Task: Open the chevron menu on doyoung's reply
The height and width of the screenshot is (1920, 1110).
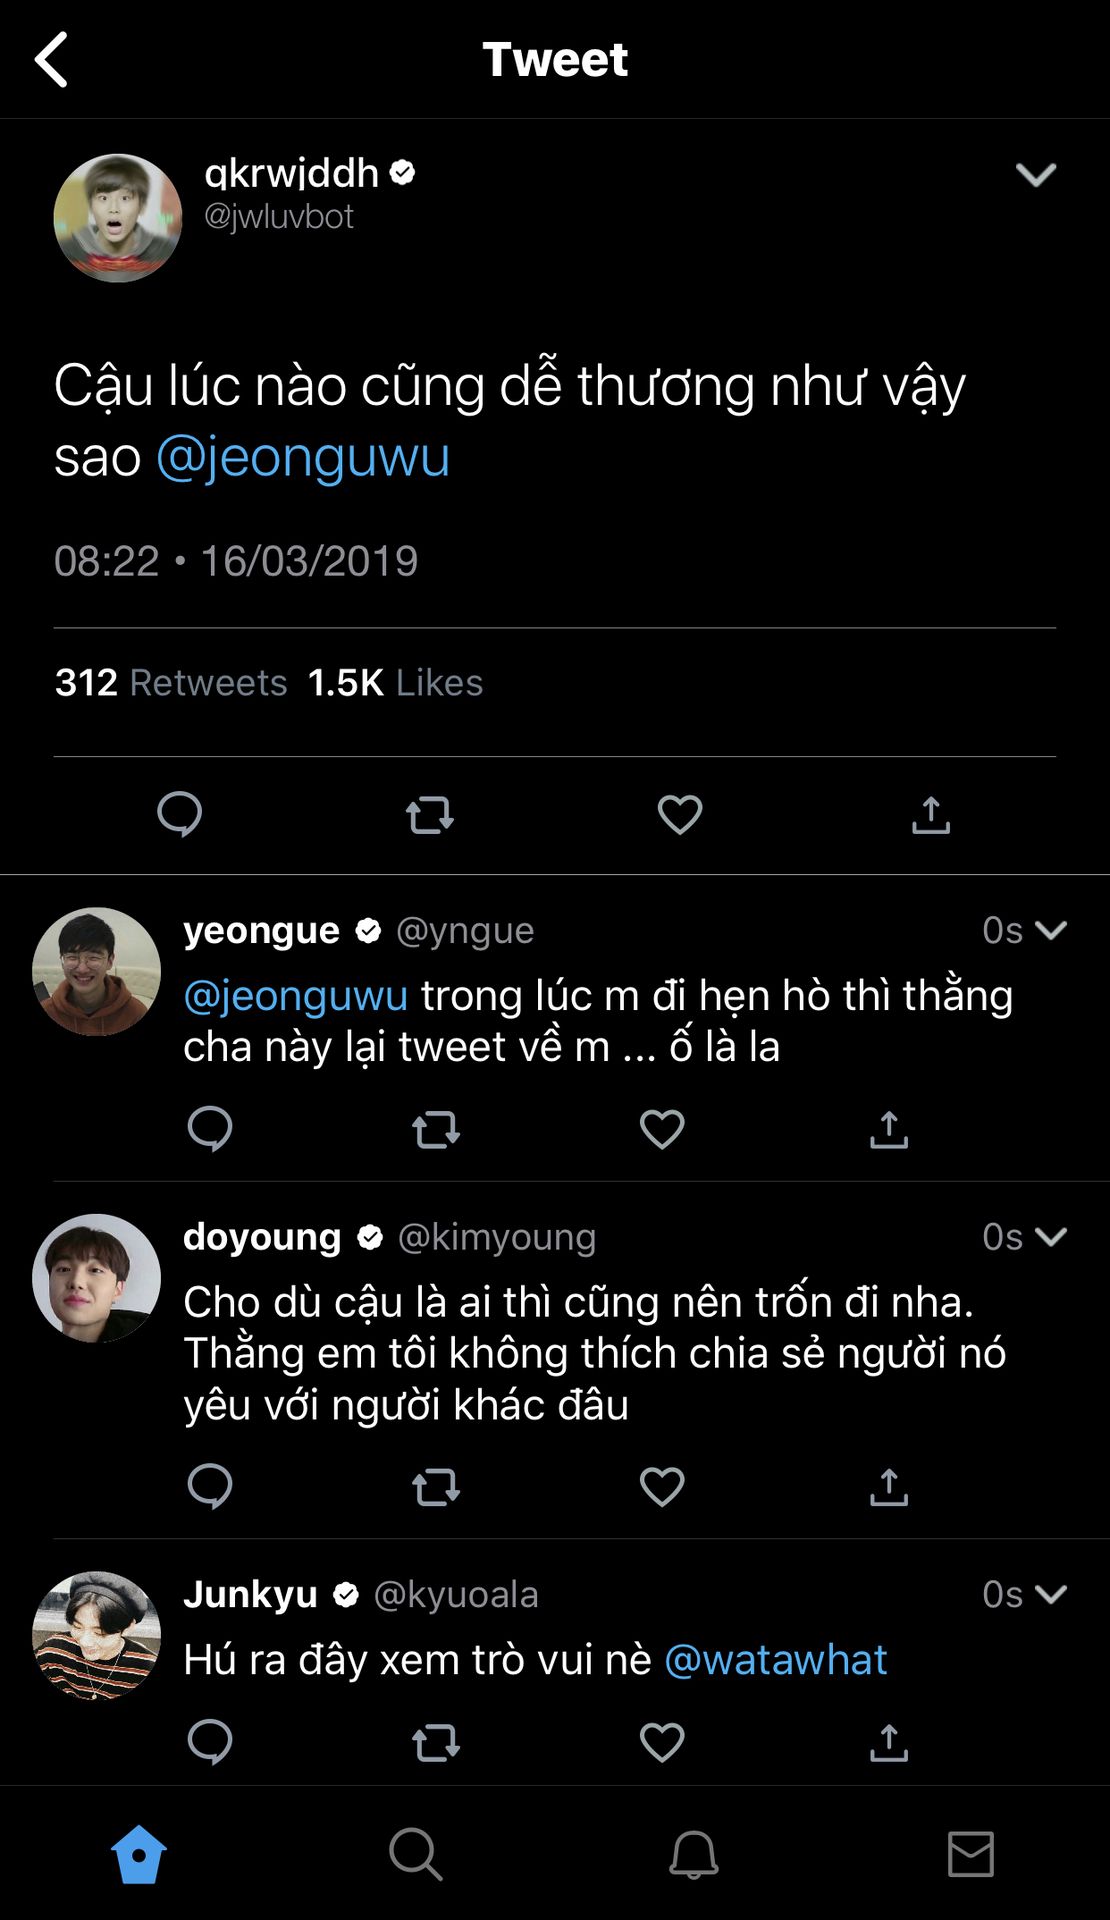Action: point(1051,1237)
